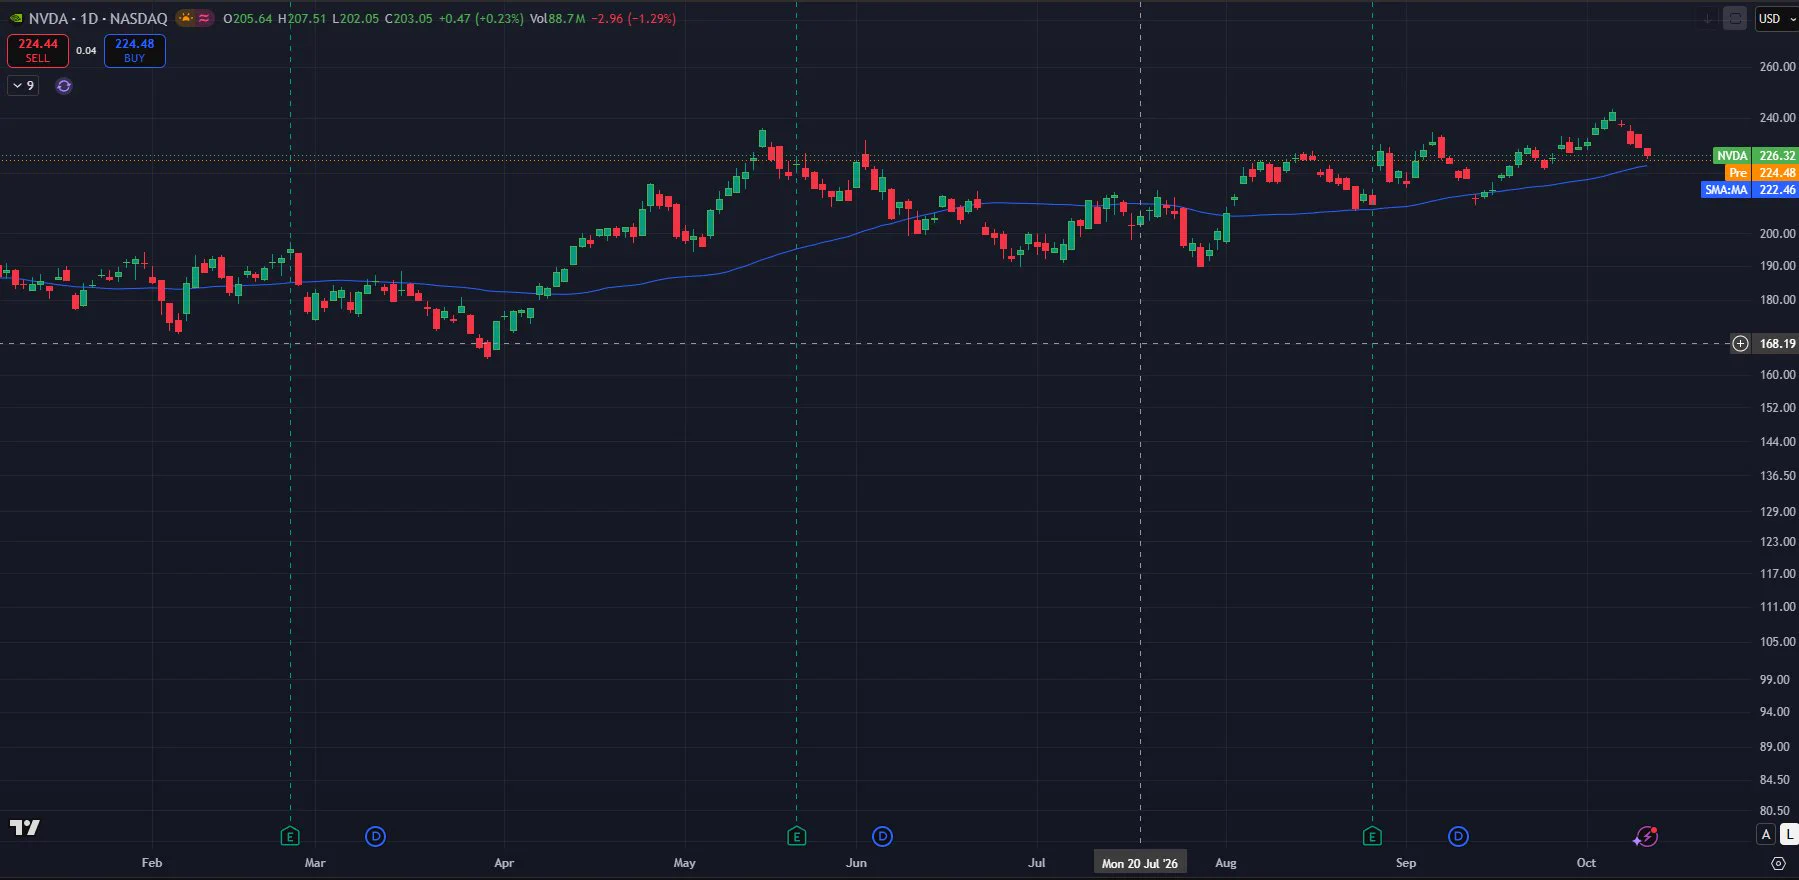
Task: Click the TradingView logo
Action: [x=24, y=827]
